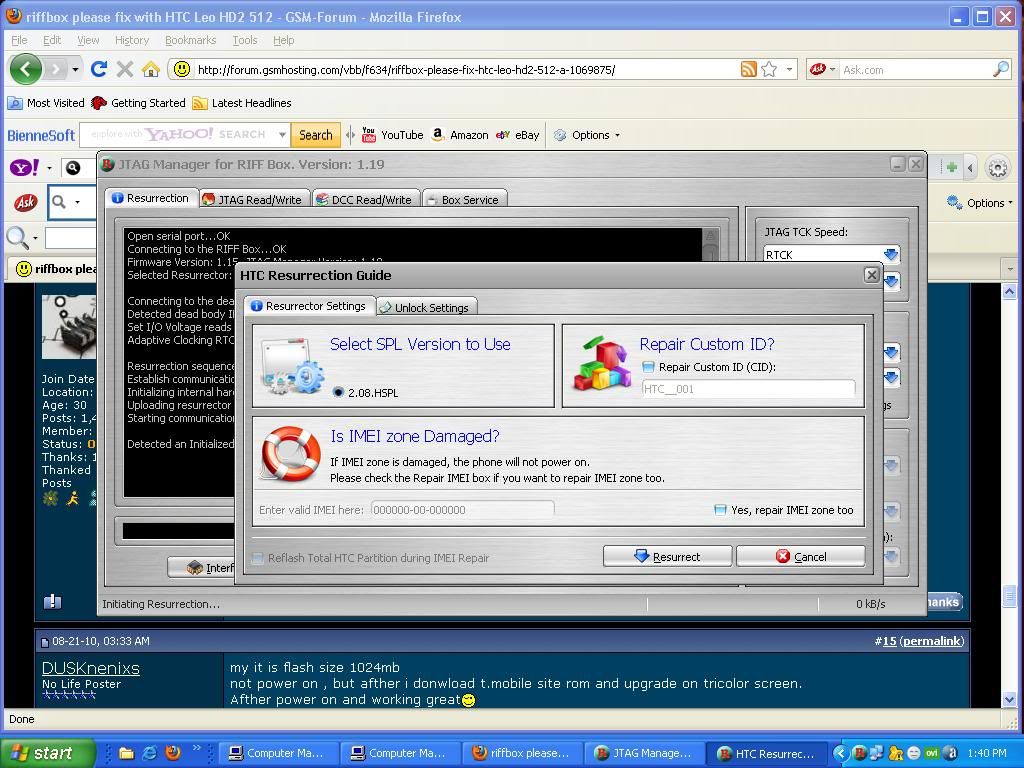The width and height of the screenshot is (1024, 768).
Task: Stop loading the page with the X icon
Action: [125, 69]
